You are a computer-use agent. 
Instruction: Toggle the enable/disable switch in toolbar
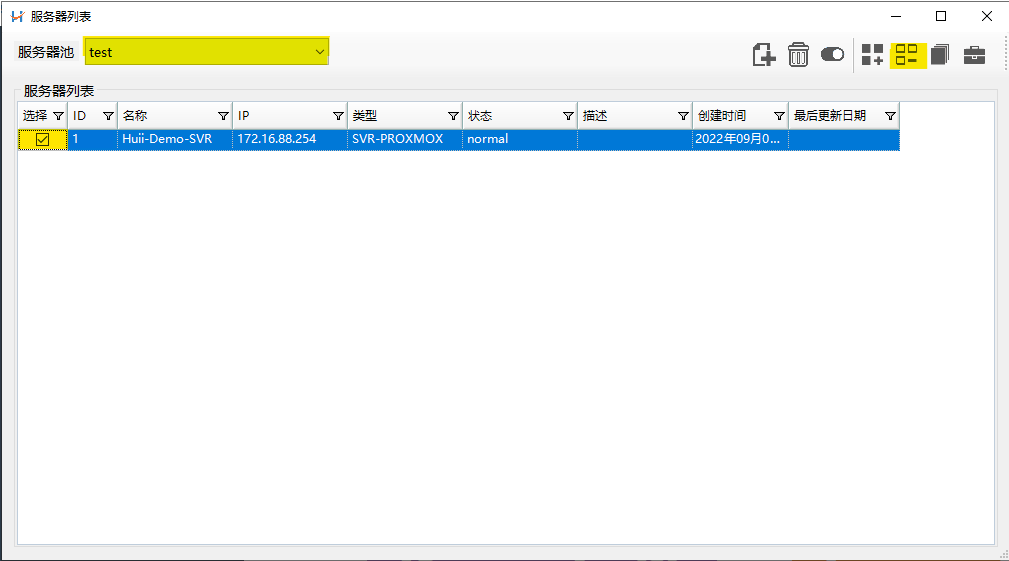pos(832,55)
